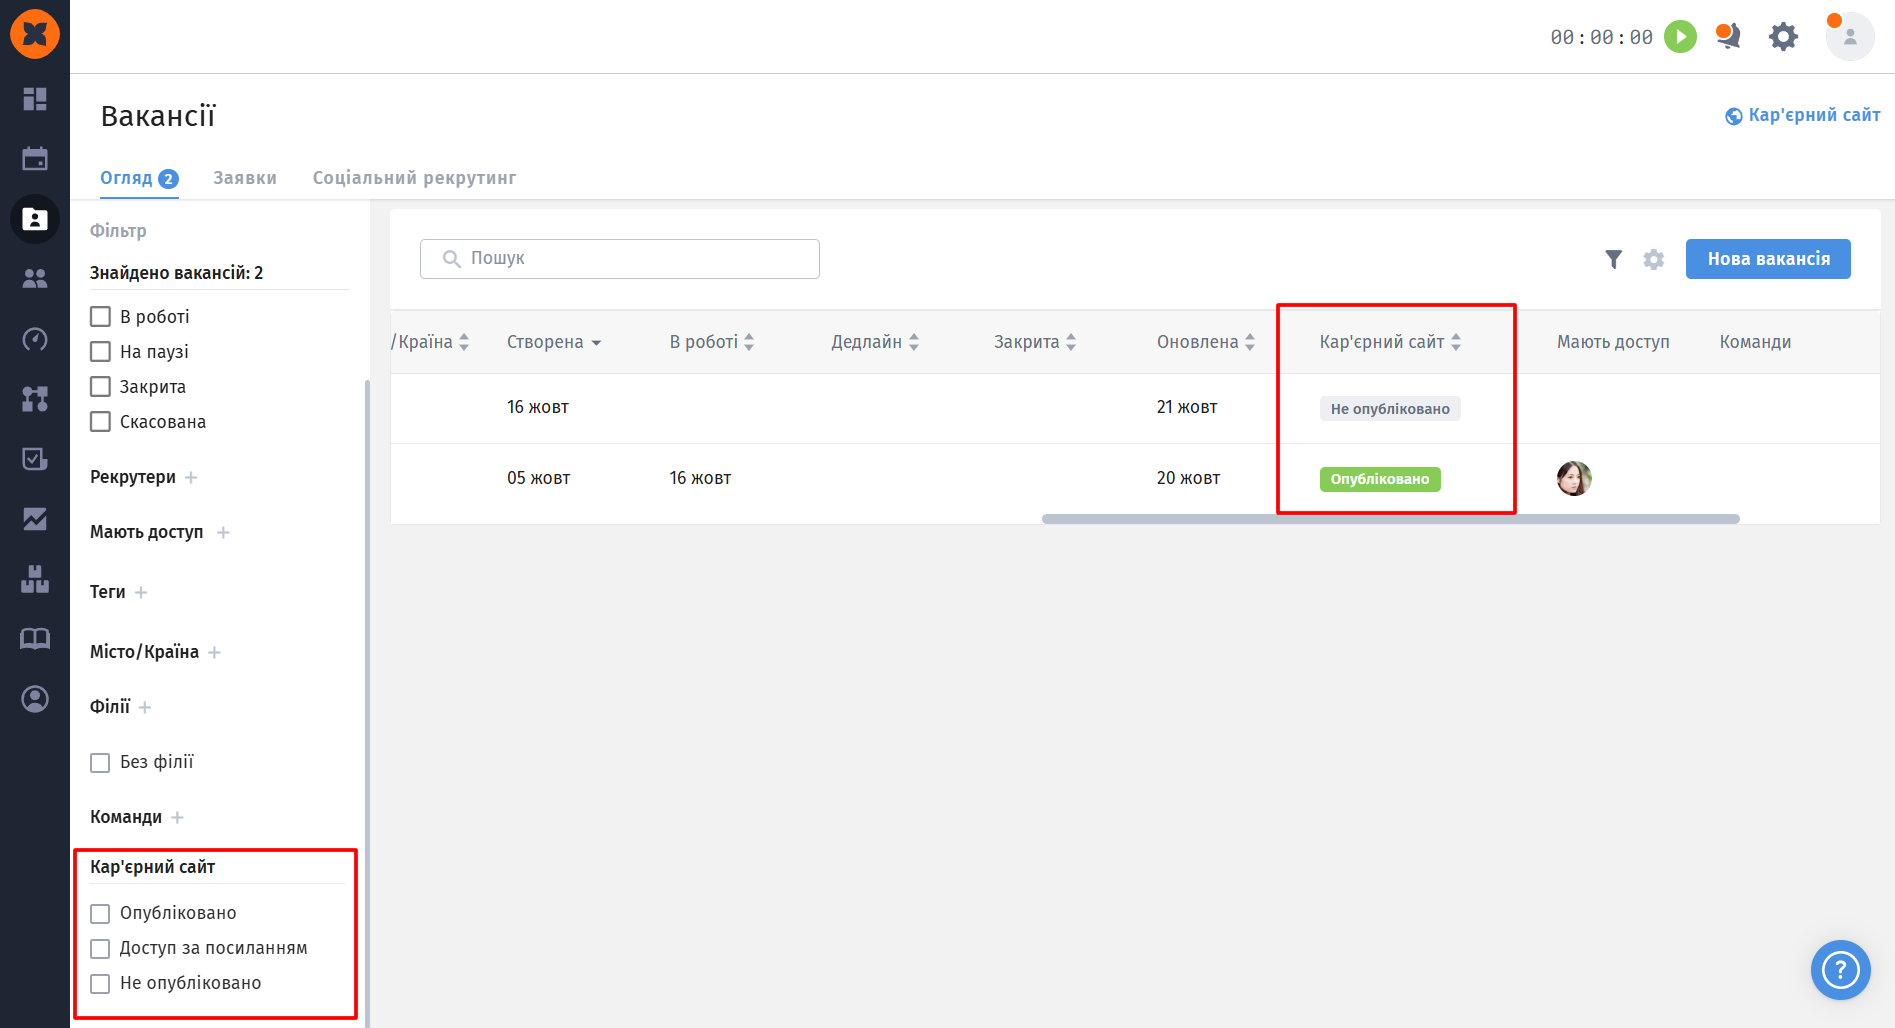Open the knowledge base book icon

[35, 639]
